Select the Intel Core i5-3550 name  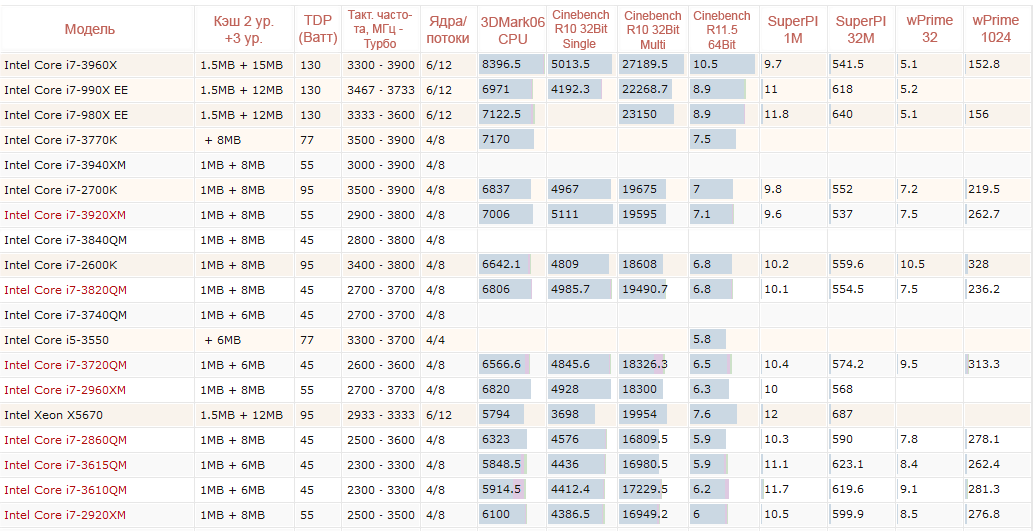coord(56,340)
